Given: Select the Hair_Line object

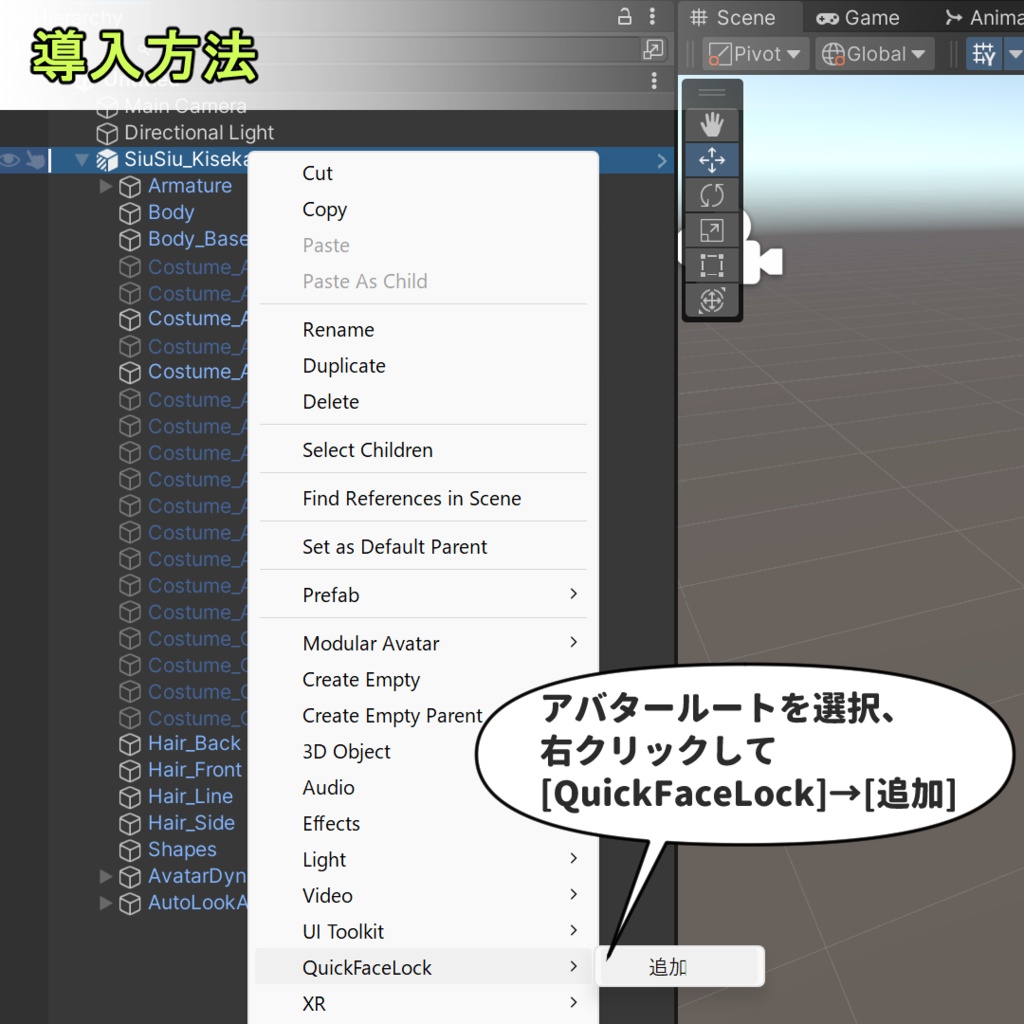Looking at the screenshot, I should (190, 796).
